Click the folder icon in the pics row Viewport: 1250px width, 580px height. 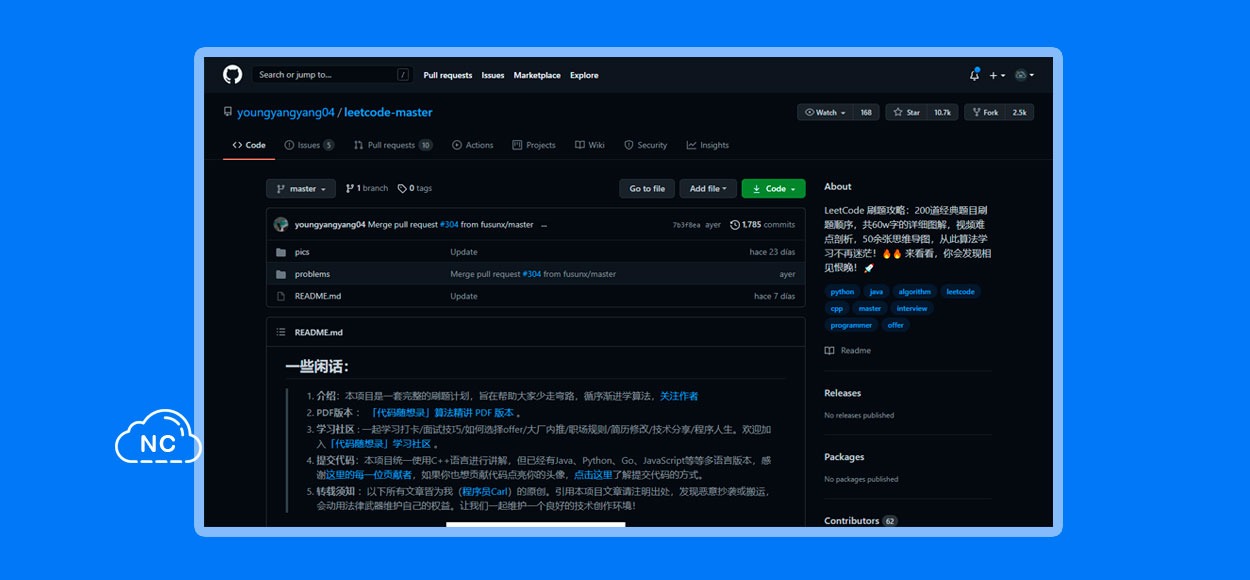[x=281, y=252]
